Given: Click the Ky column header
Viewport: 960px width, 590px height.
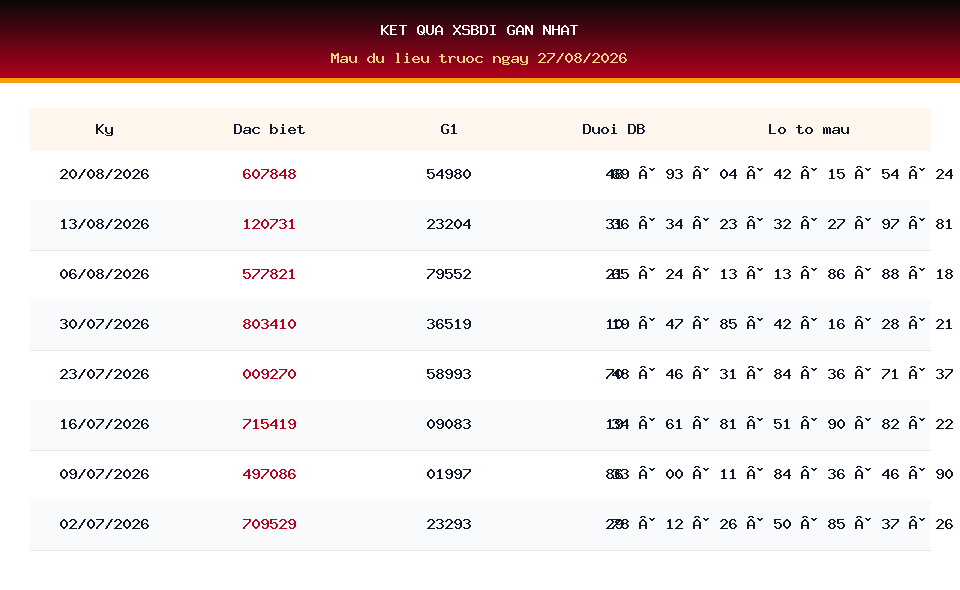Looking at the screenshot, I should [x=104, y=129].
